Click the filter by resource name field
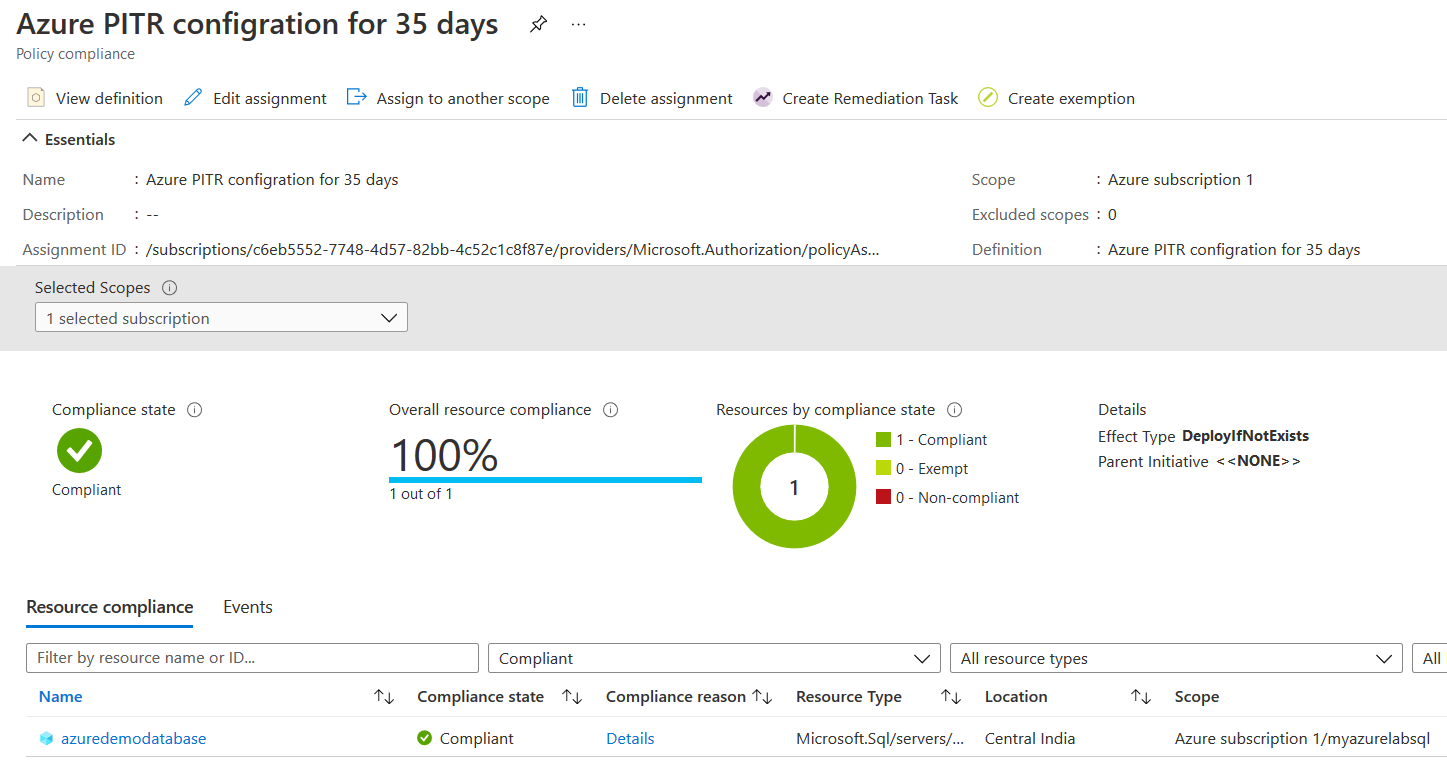 [x=252, y=658]
